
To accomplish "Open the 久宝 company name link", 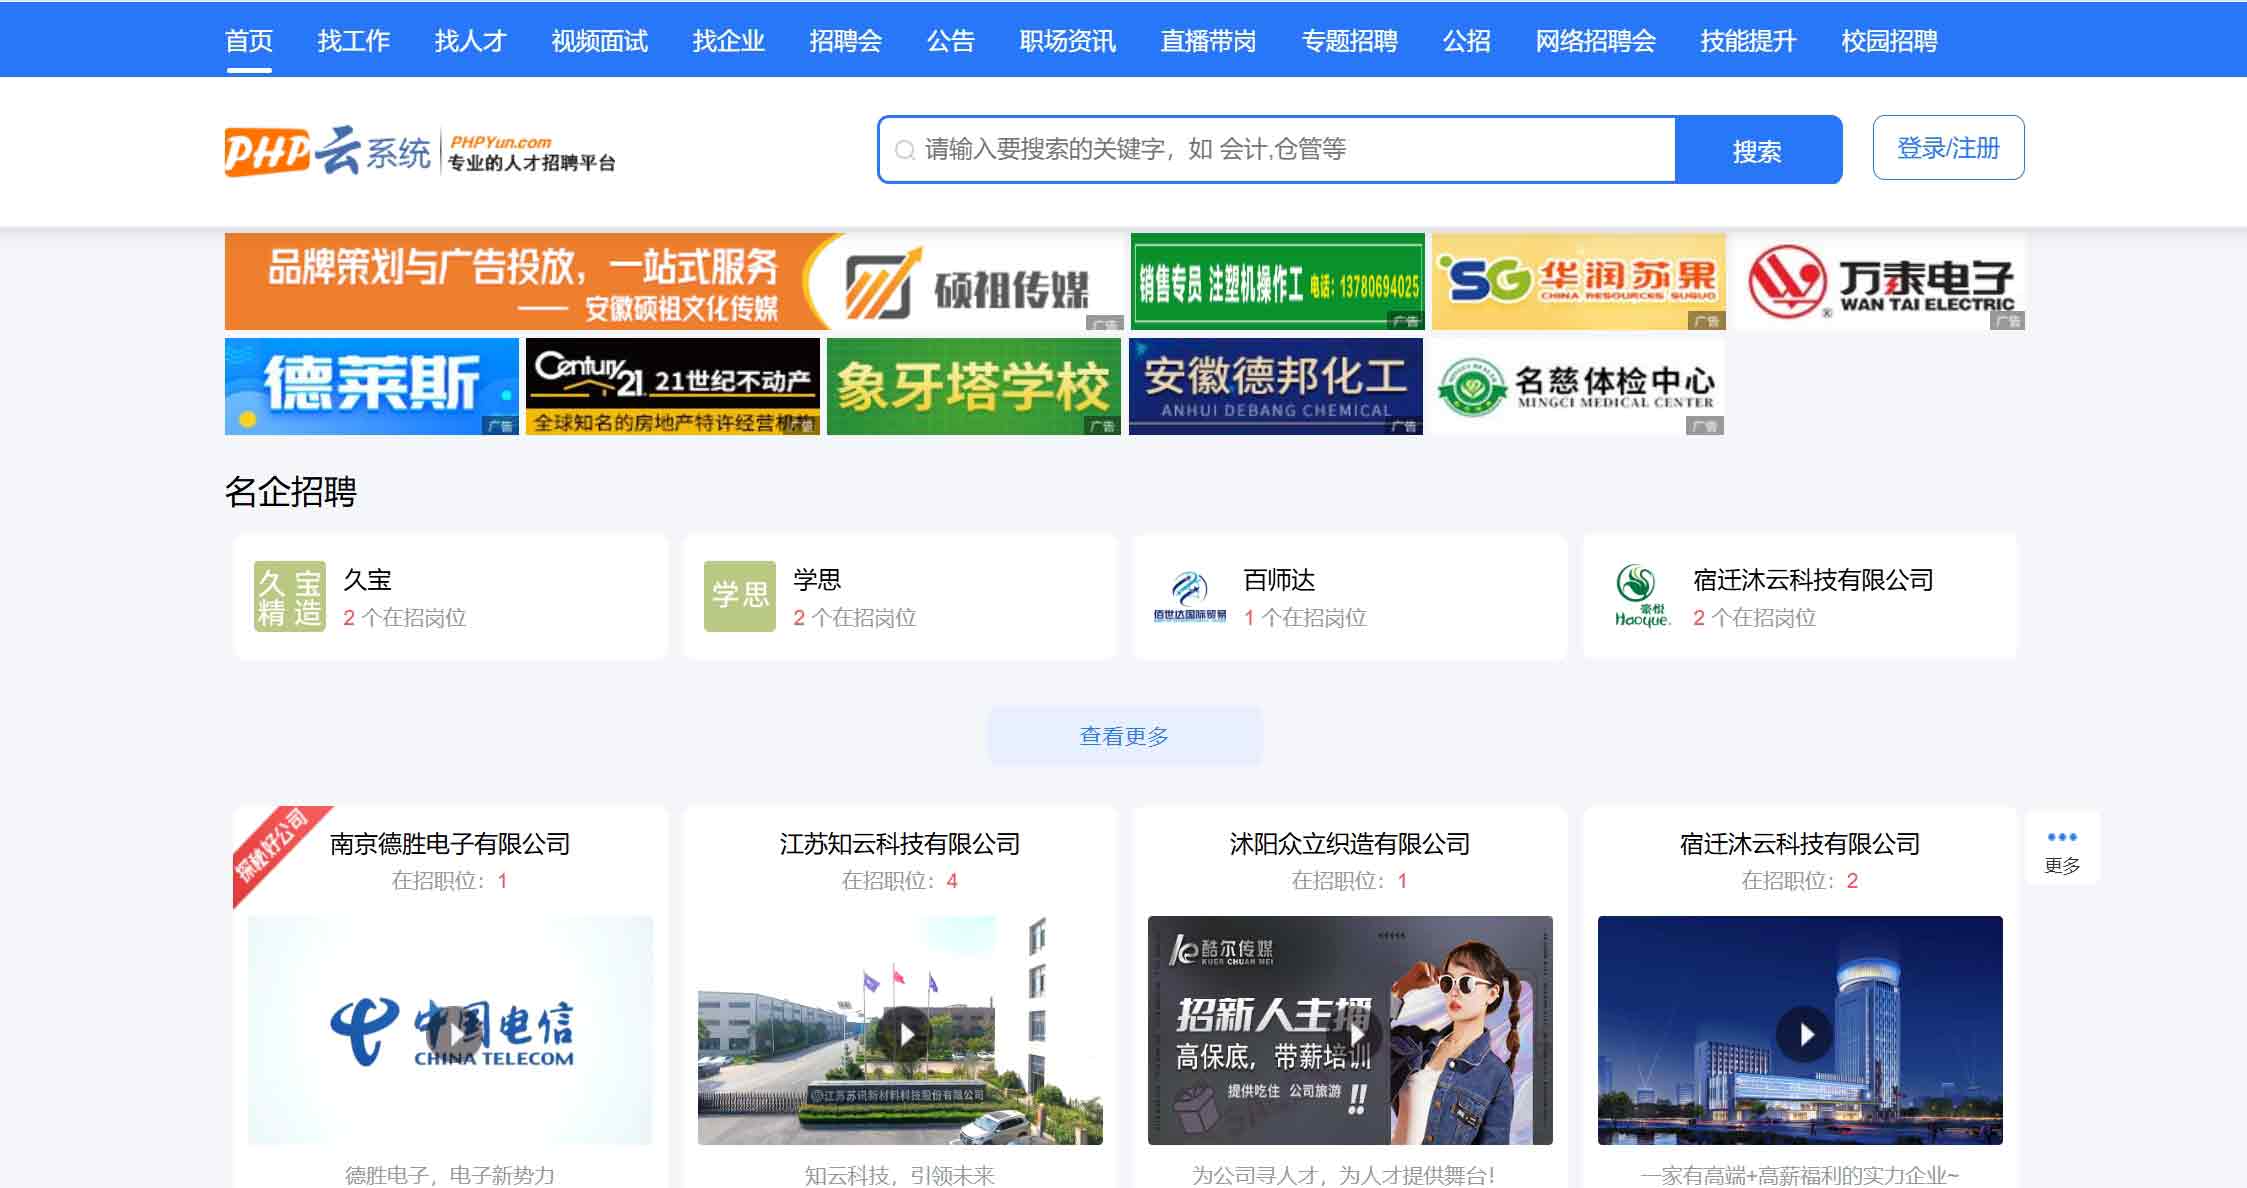I will tap(368, 580).
